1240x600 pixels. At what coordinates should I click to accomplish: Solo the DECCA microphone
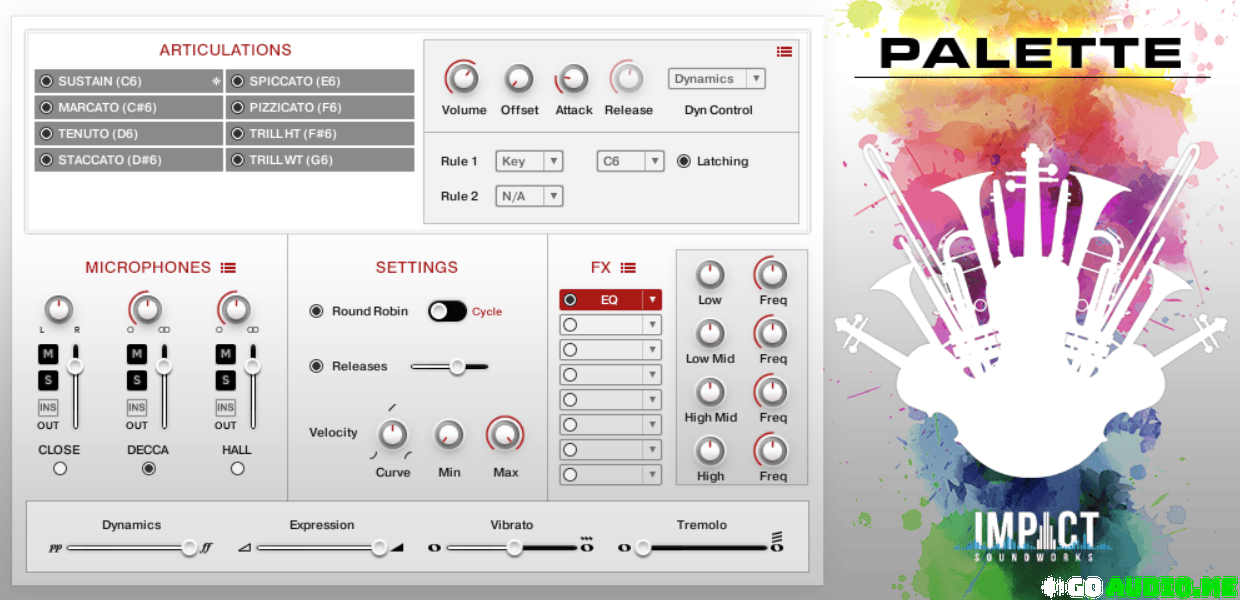[136, 380]
